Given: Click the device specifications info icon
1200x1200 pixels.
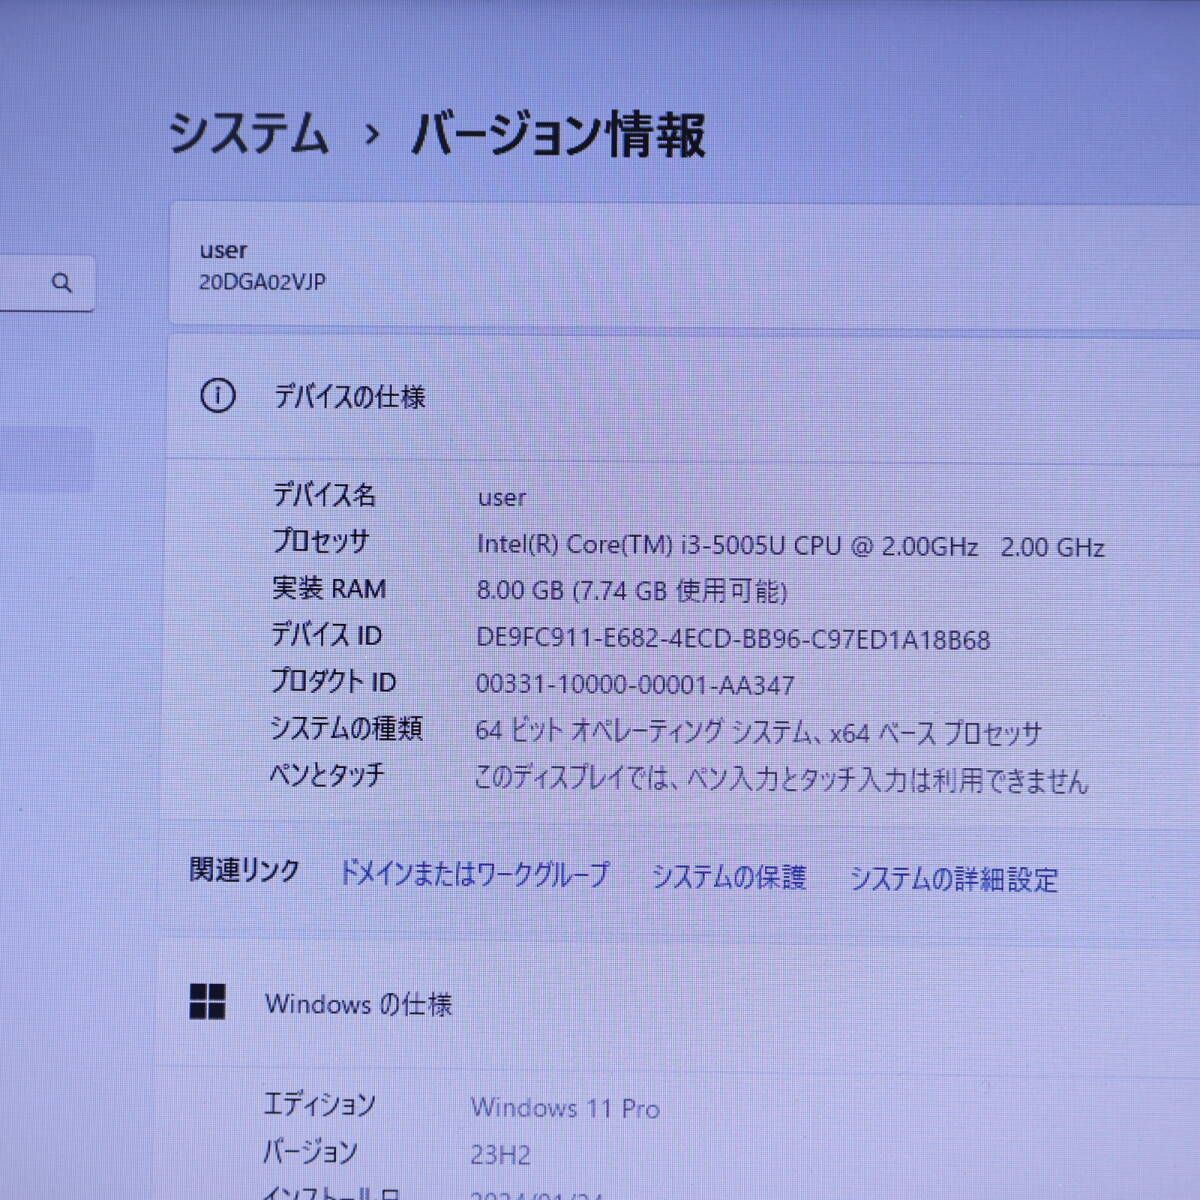Looking at the screenshot, I should 218,396.
